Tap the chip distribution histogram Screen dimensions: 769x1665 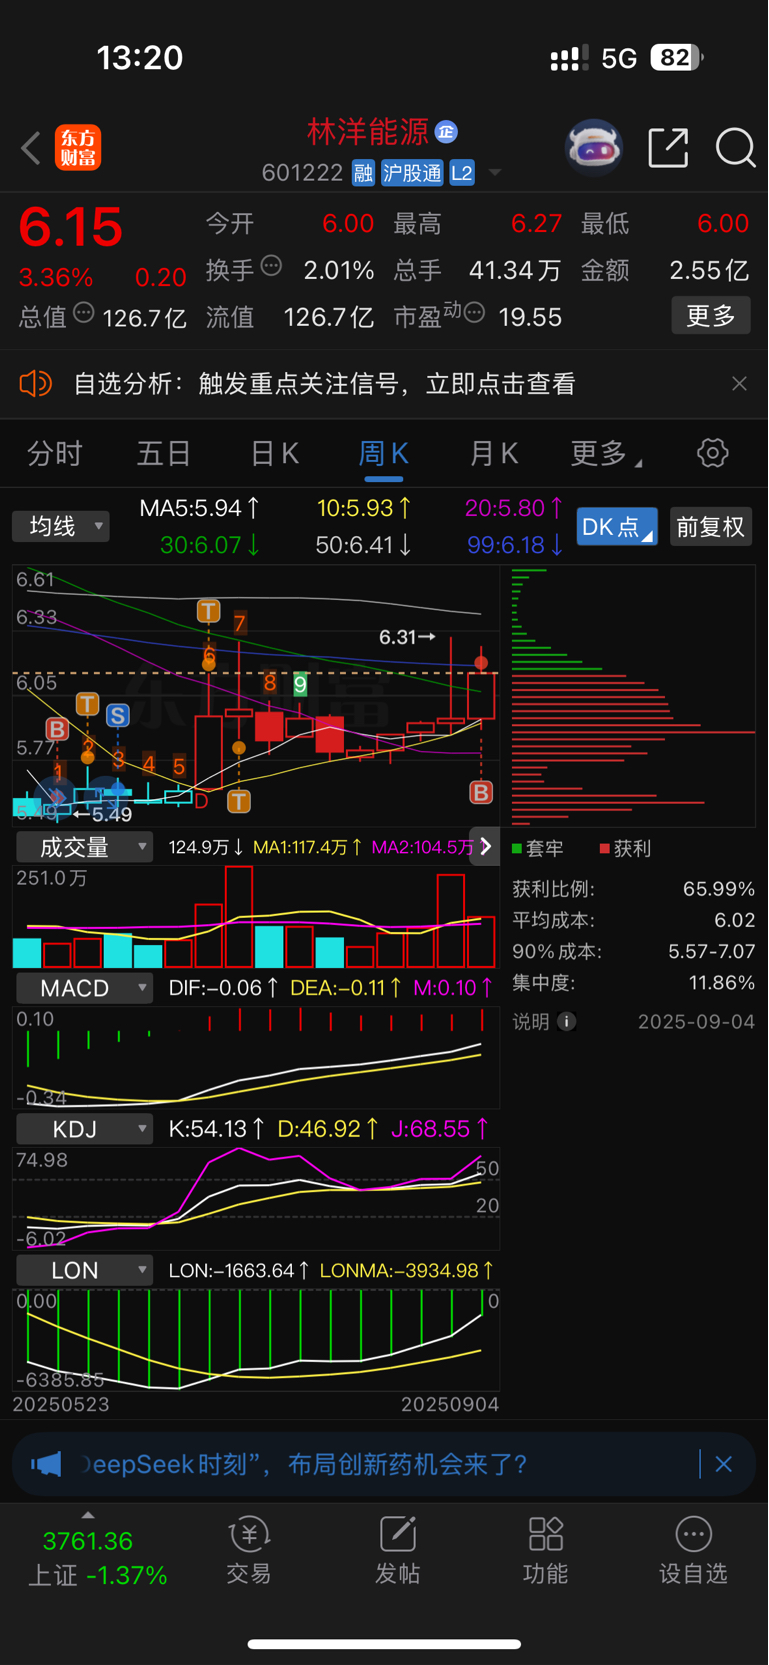tap(632, 696)
